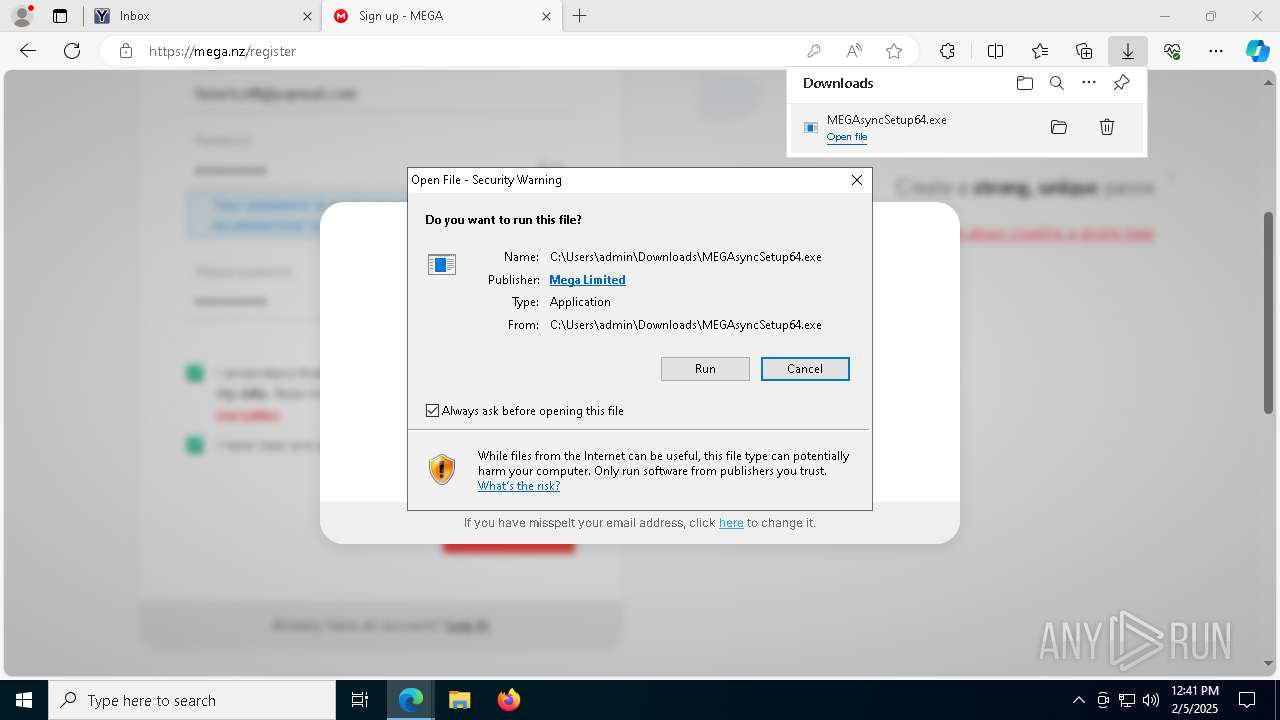Open tab actions menu icon
Viewport: 1280px width, 720px height.
coord(60,16)
